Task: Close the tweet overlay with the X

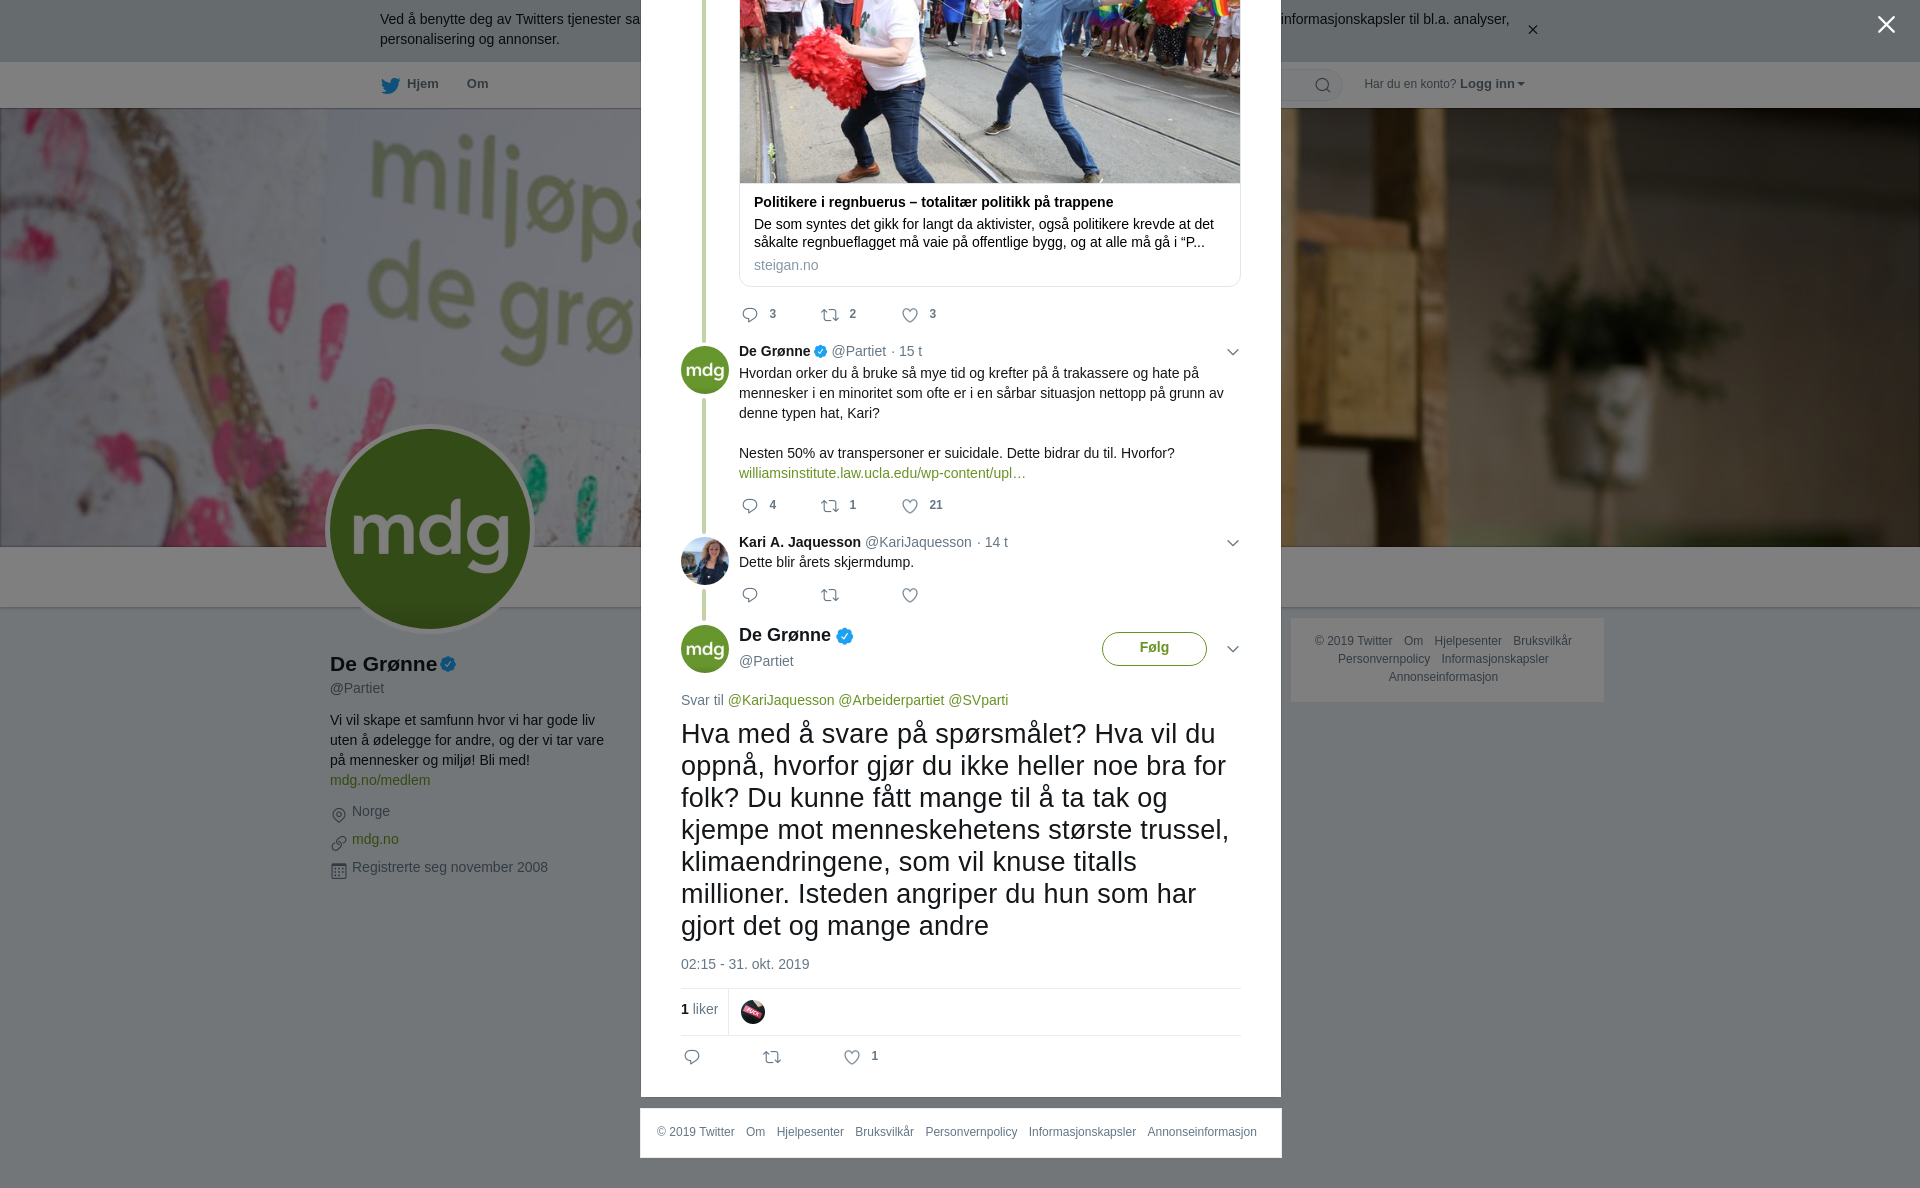Action: coord(1886,25)
